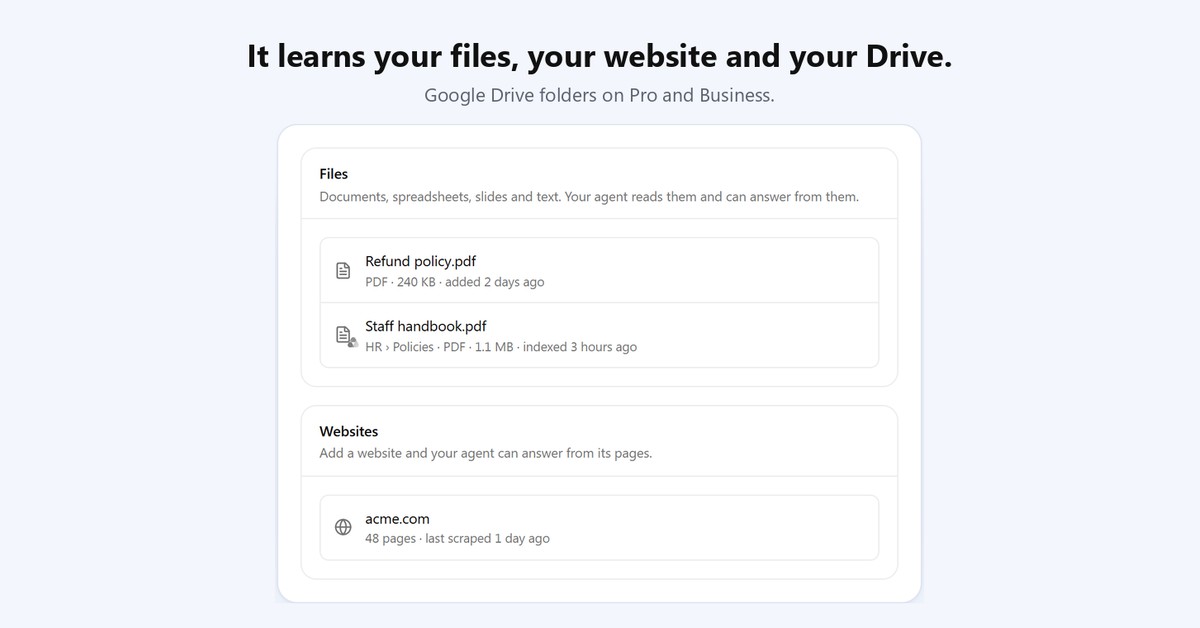1200x628 pixels.
Task: Click the Websites section heading
Action: (x=349, y=432)
